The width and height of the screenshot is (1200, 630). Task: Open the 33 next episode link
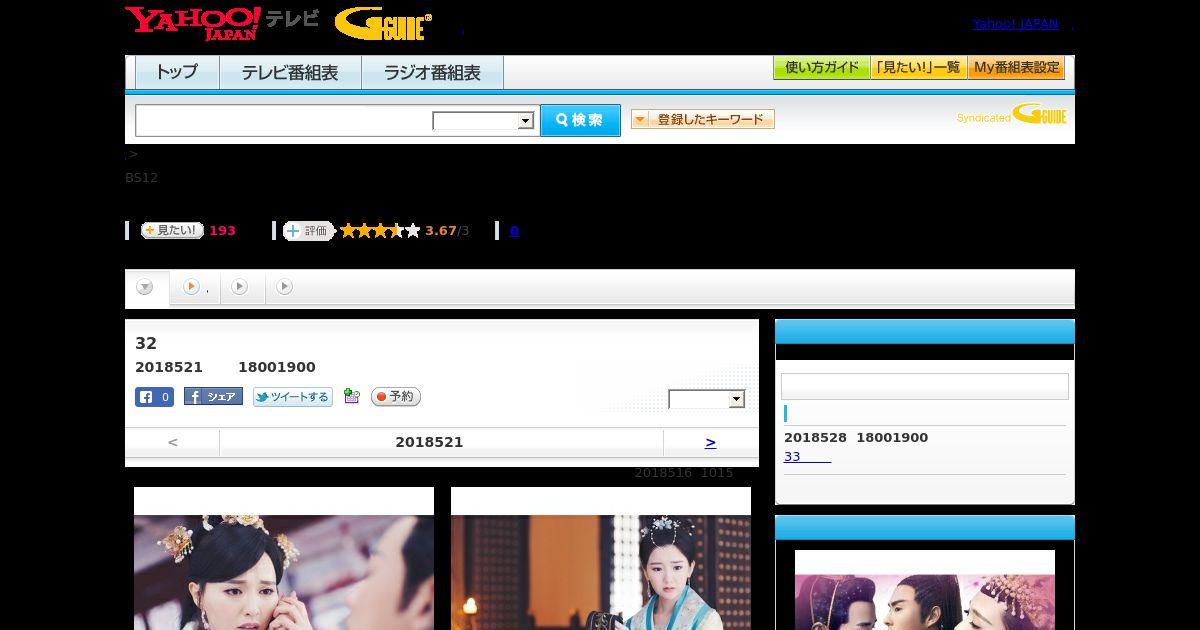[x=807, y=456]
